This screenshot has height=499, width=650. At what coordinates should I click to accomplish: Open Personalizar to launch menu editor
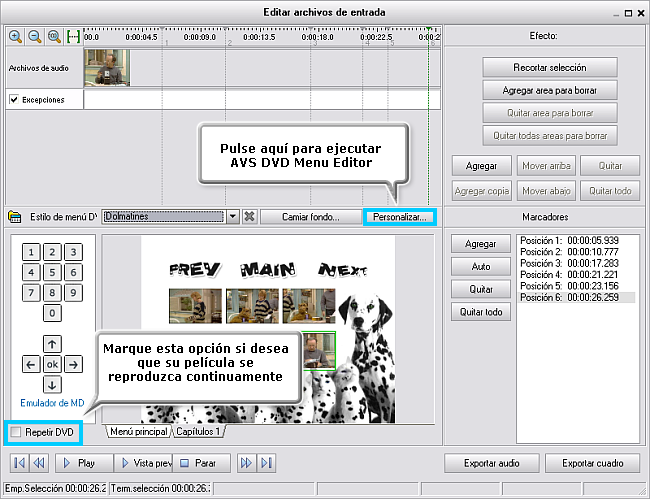click(x=400, y=217)
